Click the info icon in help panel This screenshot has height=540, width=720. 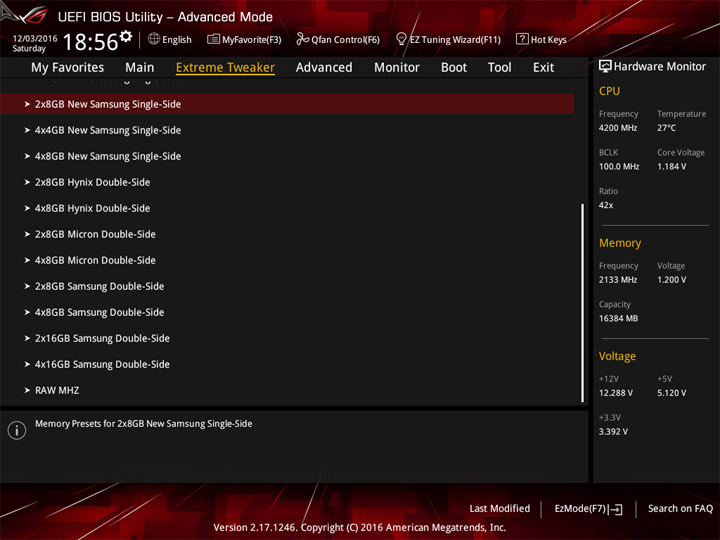(17, 430)
